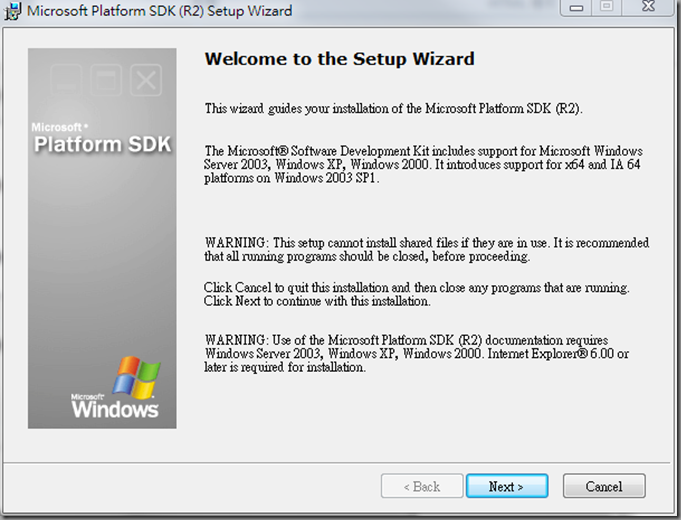Click the 'Welcome to the Setup Wizard' heading
This screenshot has height=520, width=681.
click(x=340, y=59)
